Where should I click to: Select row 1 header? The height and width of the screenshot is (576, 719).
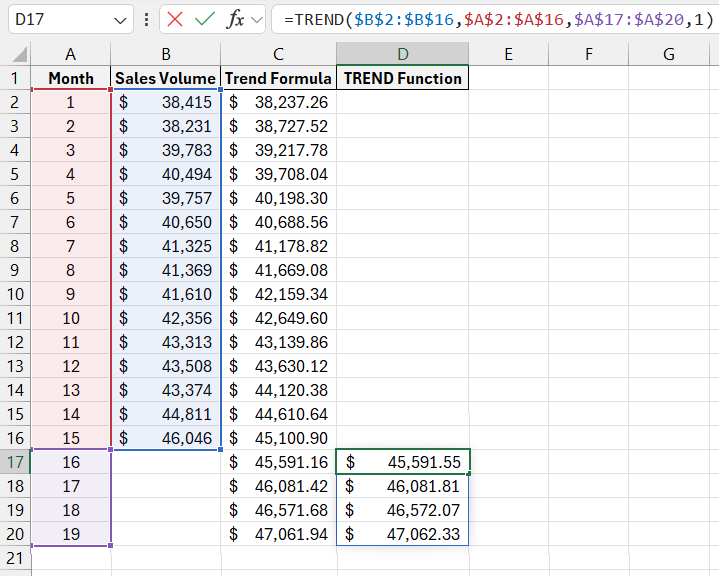click(15, 78)
